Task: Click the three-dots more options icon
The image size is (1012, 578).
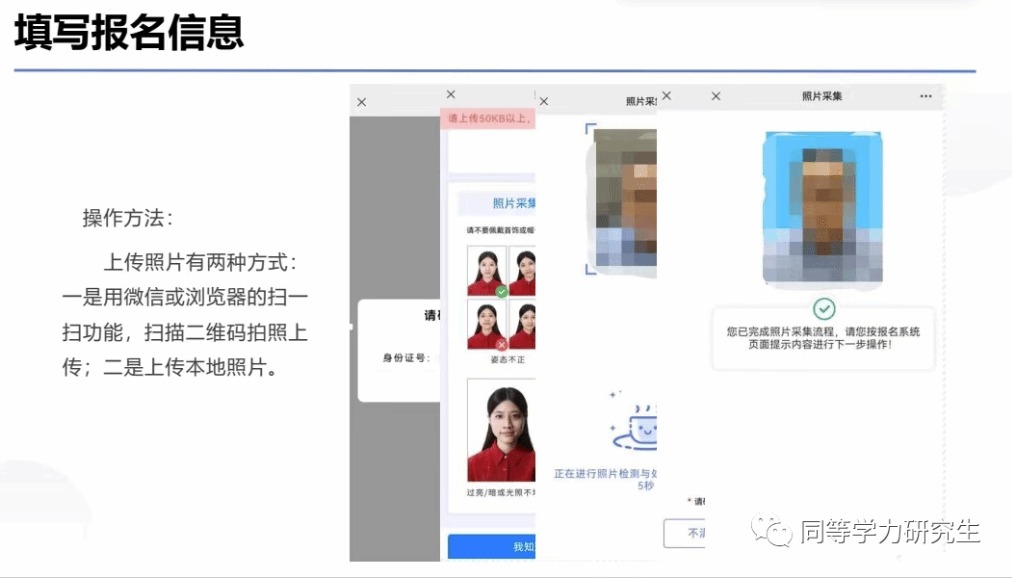Action: [x=925, y=96]
